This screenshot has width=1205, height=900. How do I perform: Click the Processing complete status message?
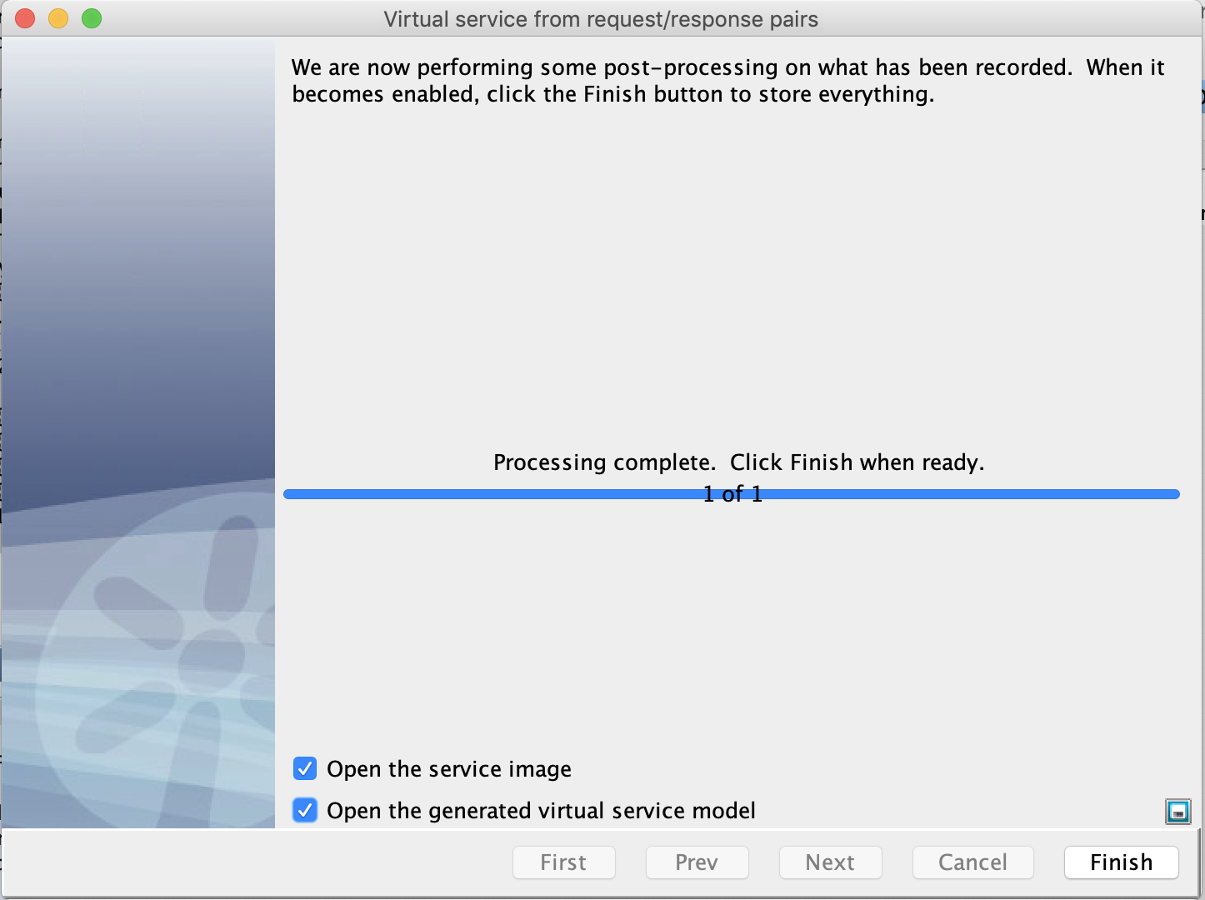(x=739, y=463)
